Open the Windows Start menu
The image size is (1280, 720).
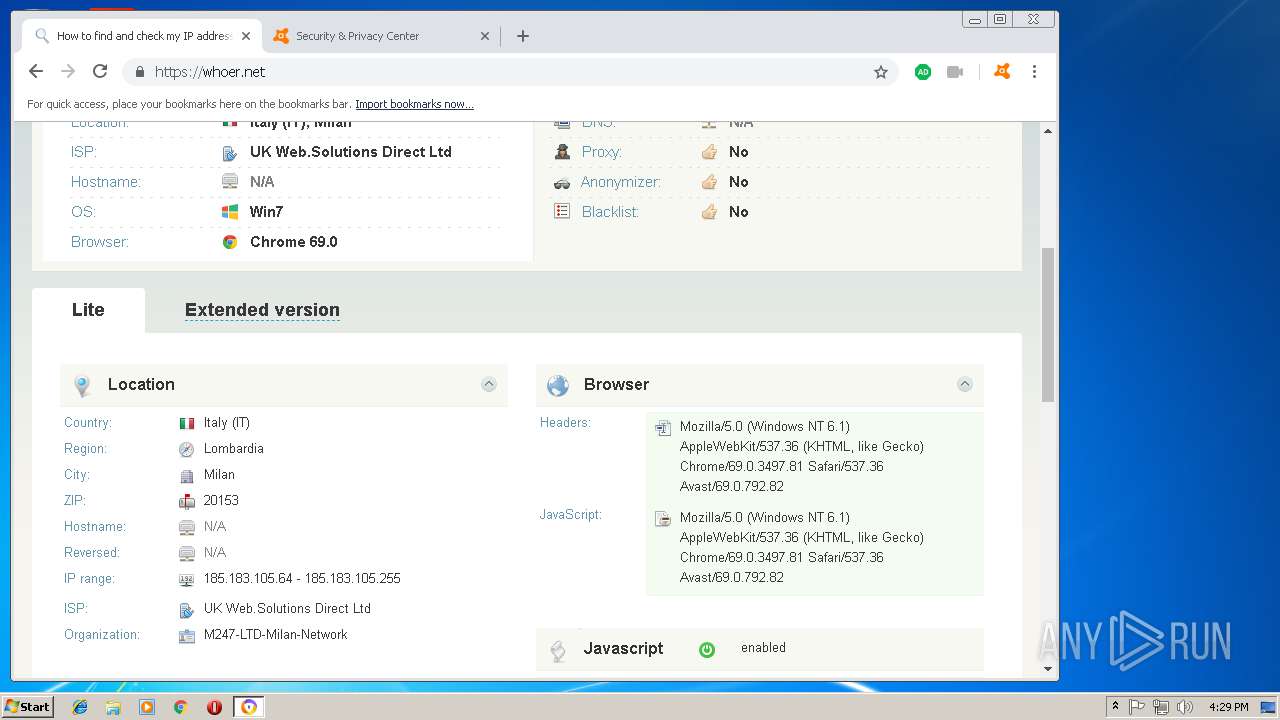28,706
